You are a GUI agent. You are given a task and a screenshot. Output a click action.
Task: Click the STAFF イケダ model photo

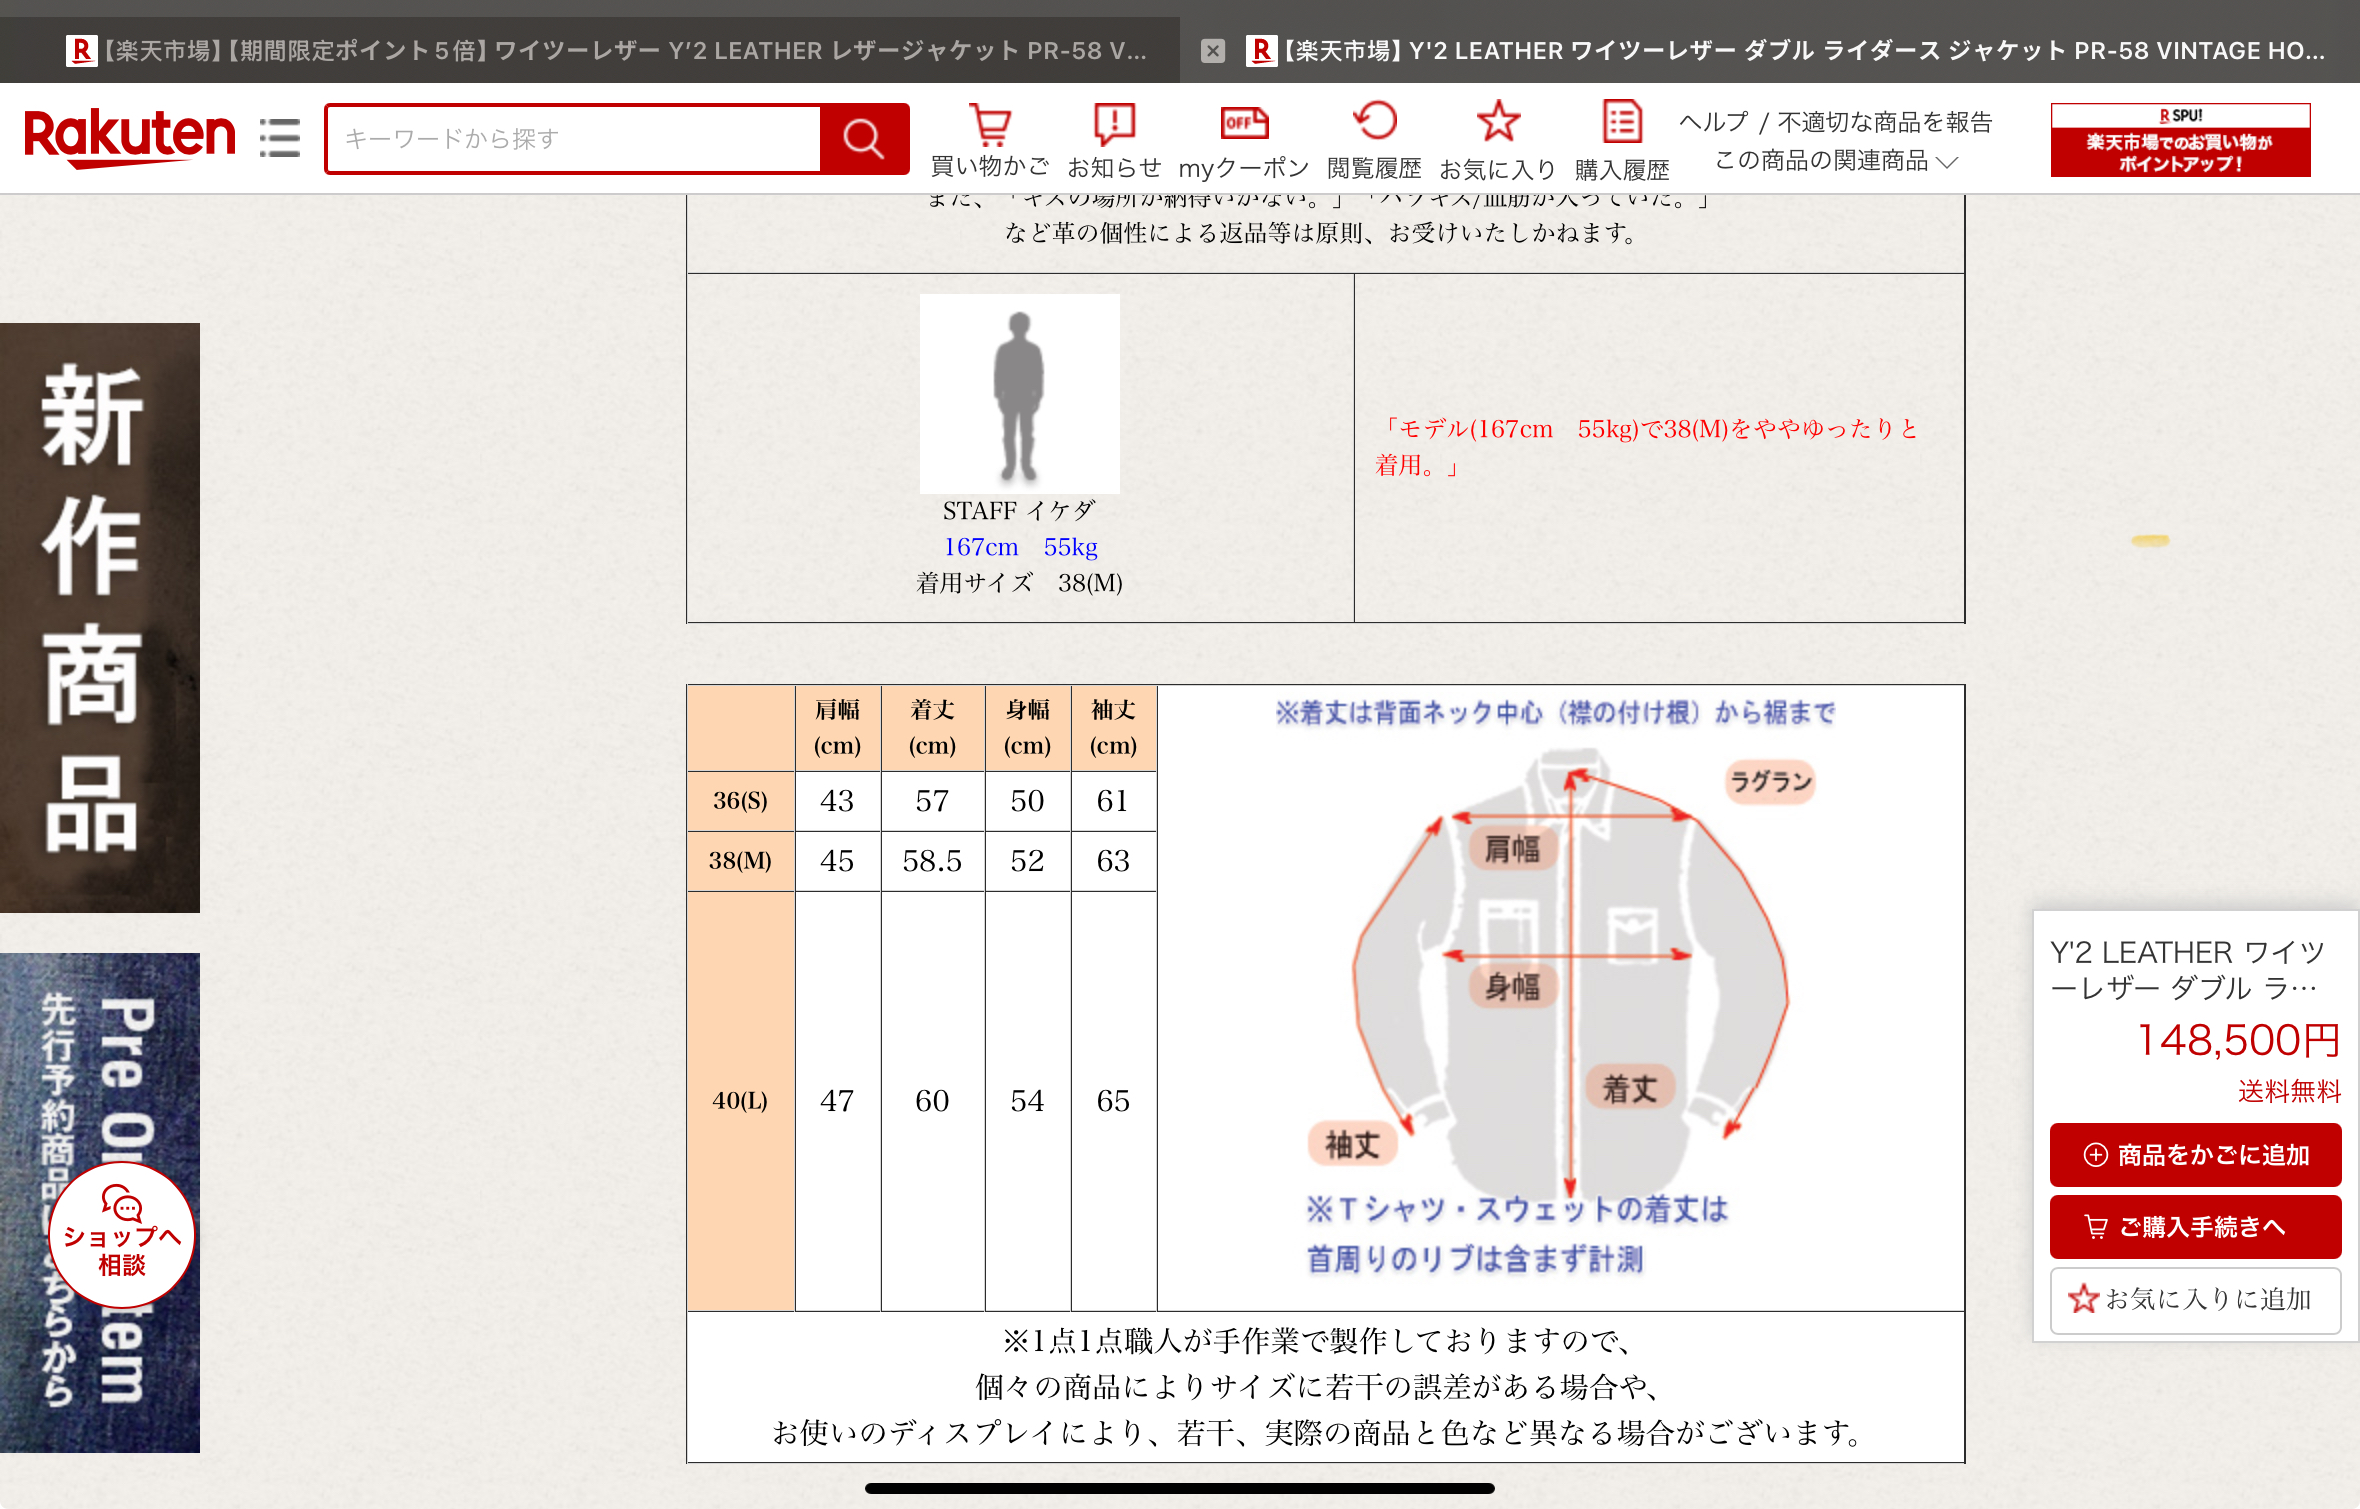(x=1019, y=393)
